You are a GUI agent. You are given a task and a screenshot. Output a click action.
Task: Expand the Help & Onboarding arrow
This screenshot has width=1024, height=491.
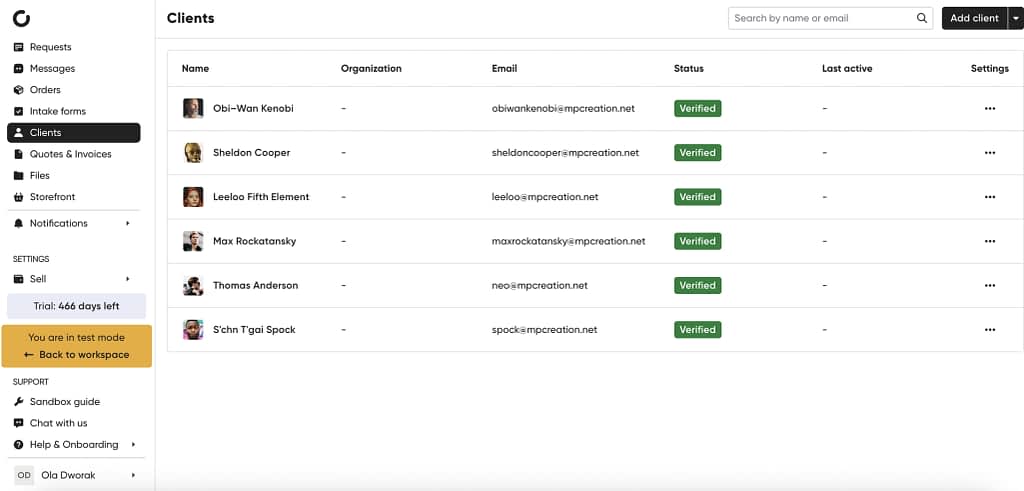[133, 445]
